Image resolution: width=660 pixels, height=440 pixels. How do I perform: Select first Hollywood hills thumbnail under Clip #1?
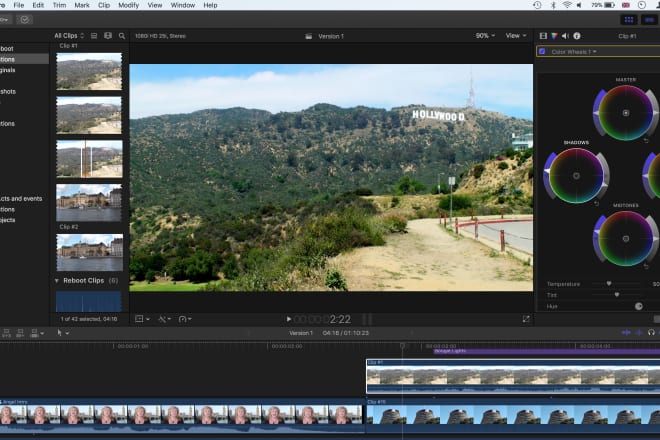(x=89, y=71)
